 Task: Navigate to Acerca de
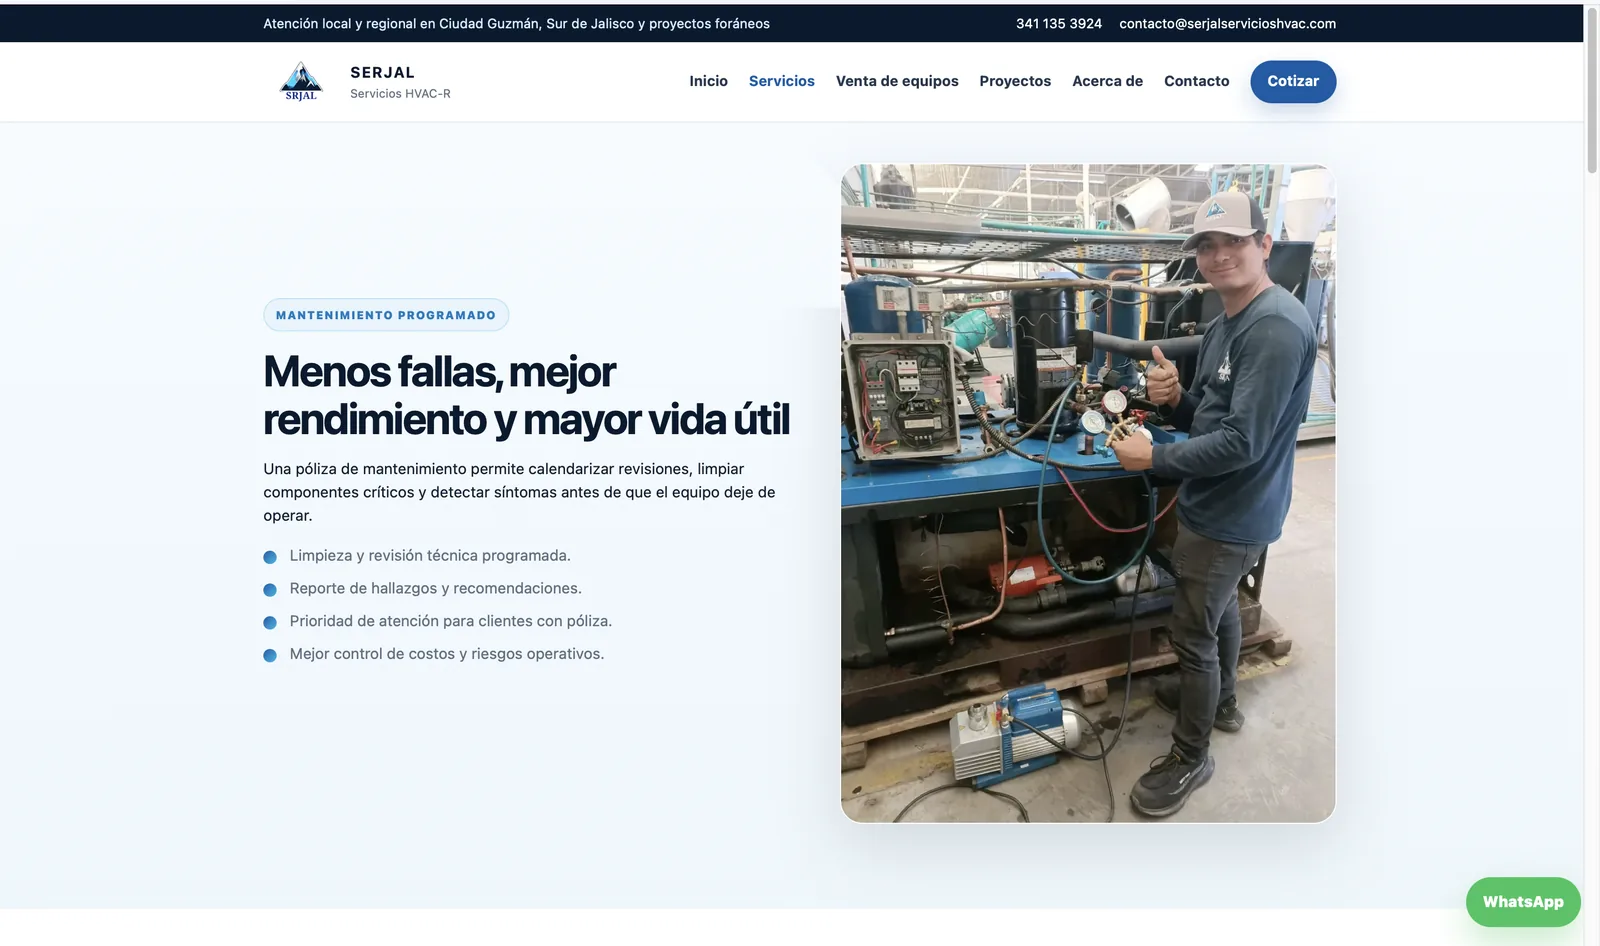1107,81
